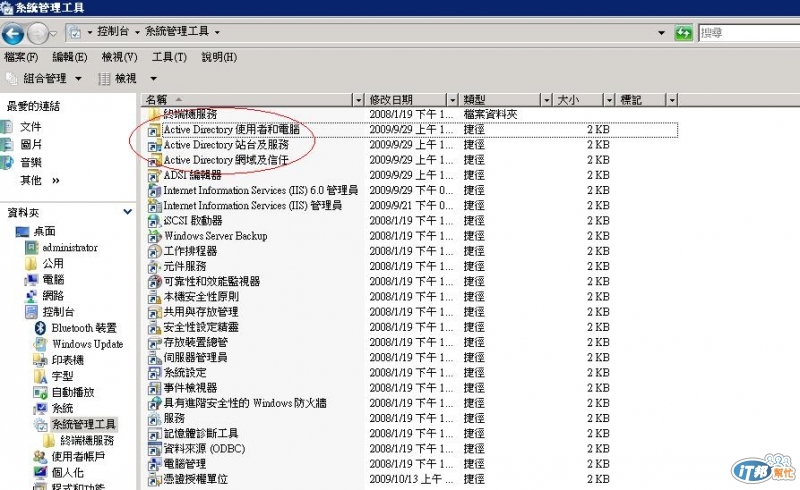Select 系統管理工具 in the folder tree
800x490 pixels.
tap(84, 424)
